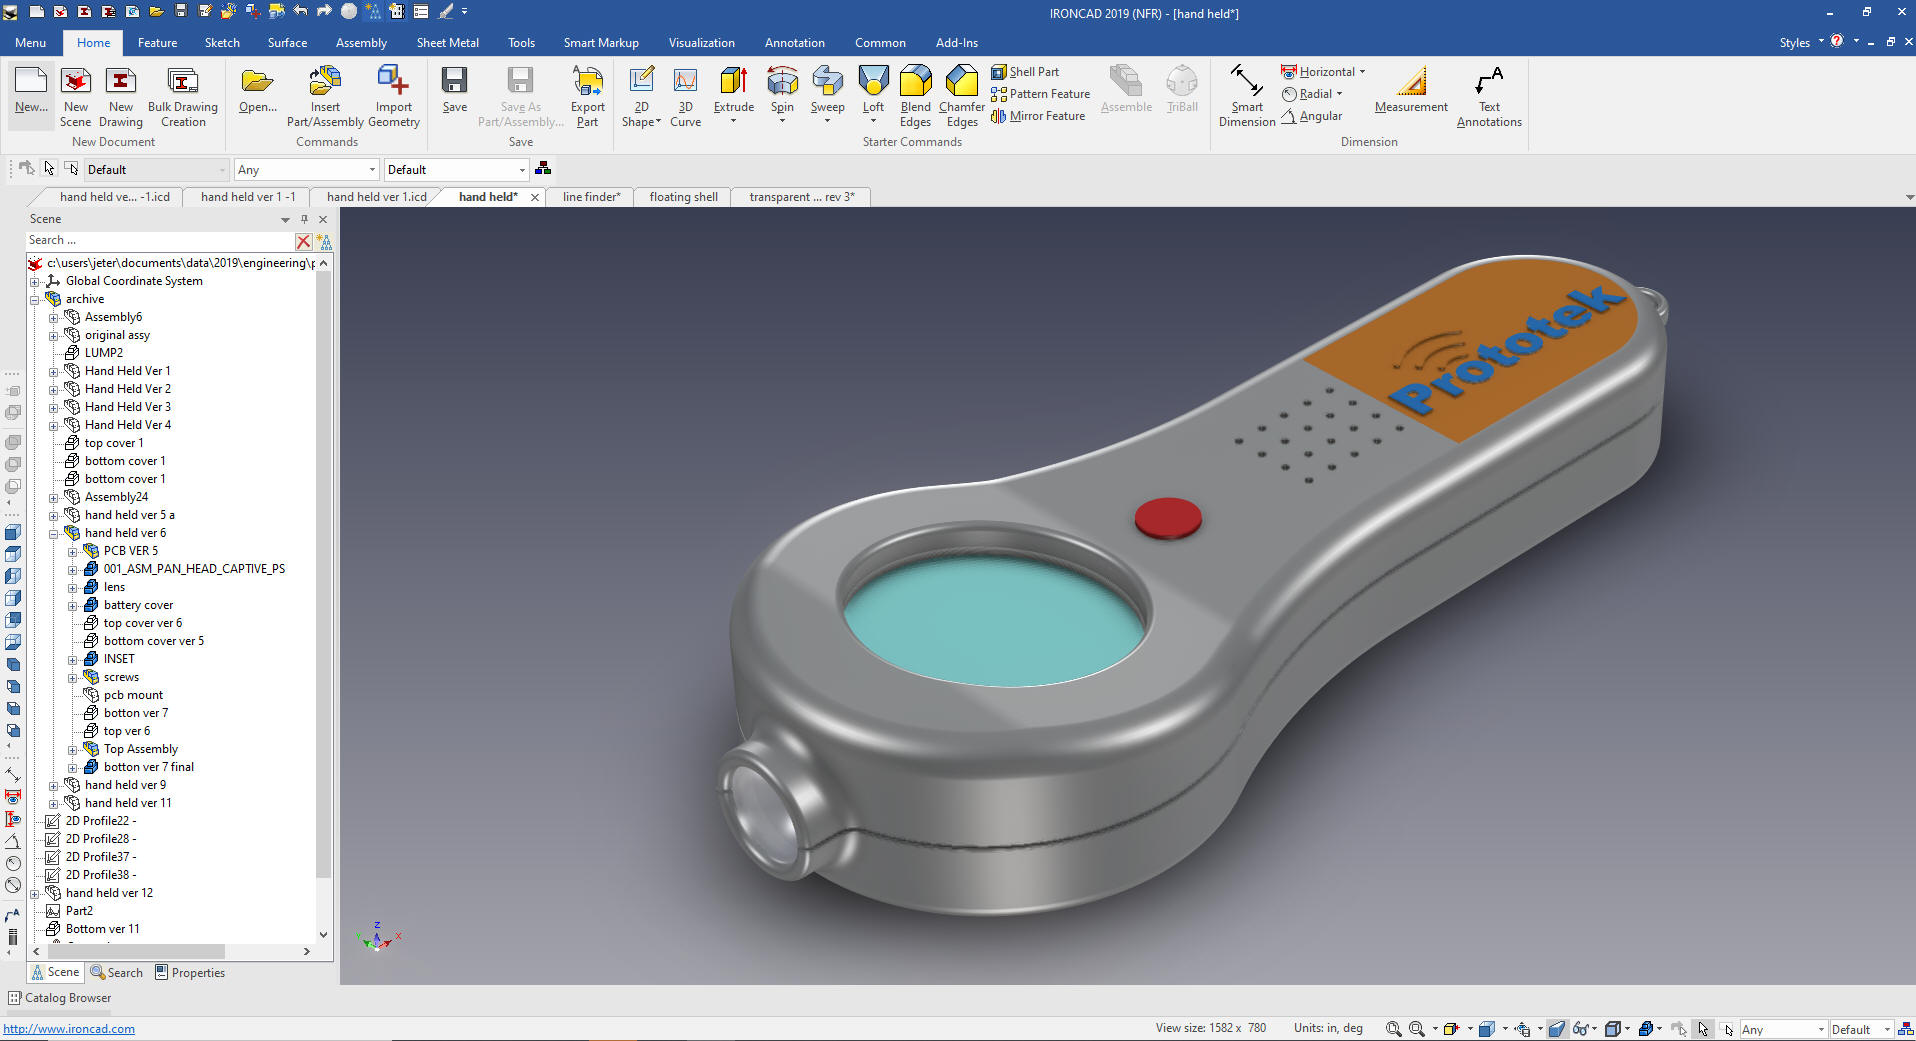Click the Loft tool icon
The image size is (1916, 1041).
[x=873, y=82]
